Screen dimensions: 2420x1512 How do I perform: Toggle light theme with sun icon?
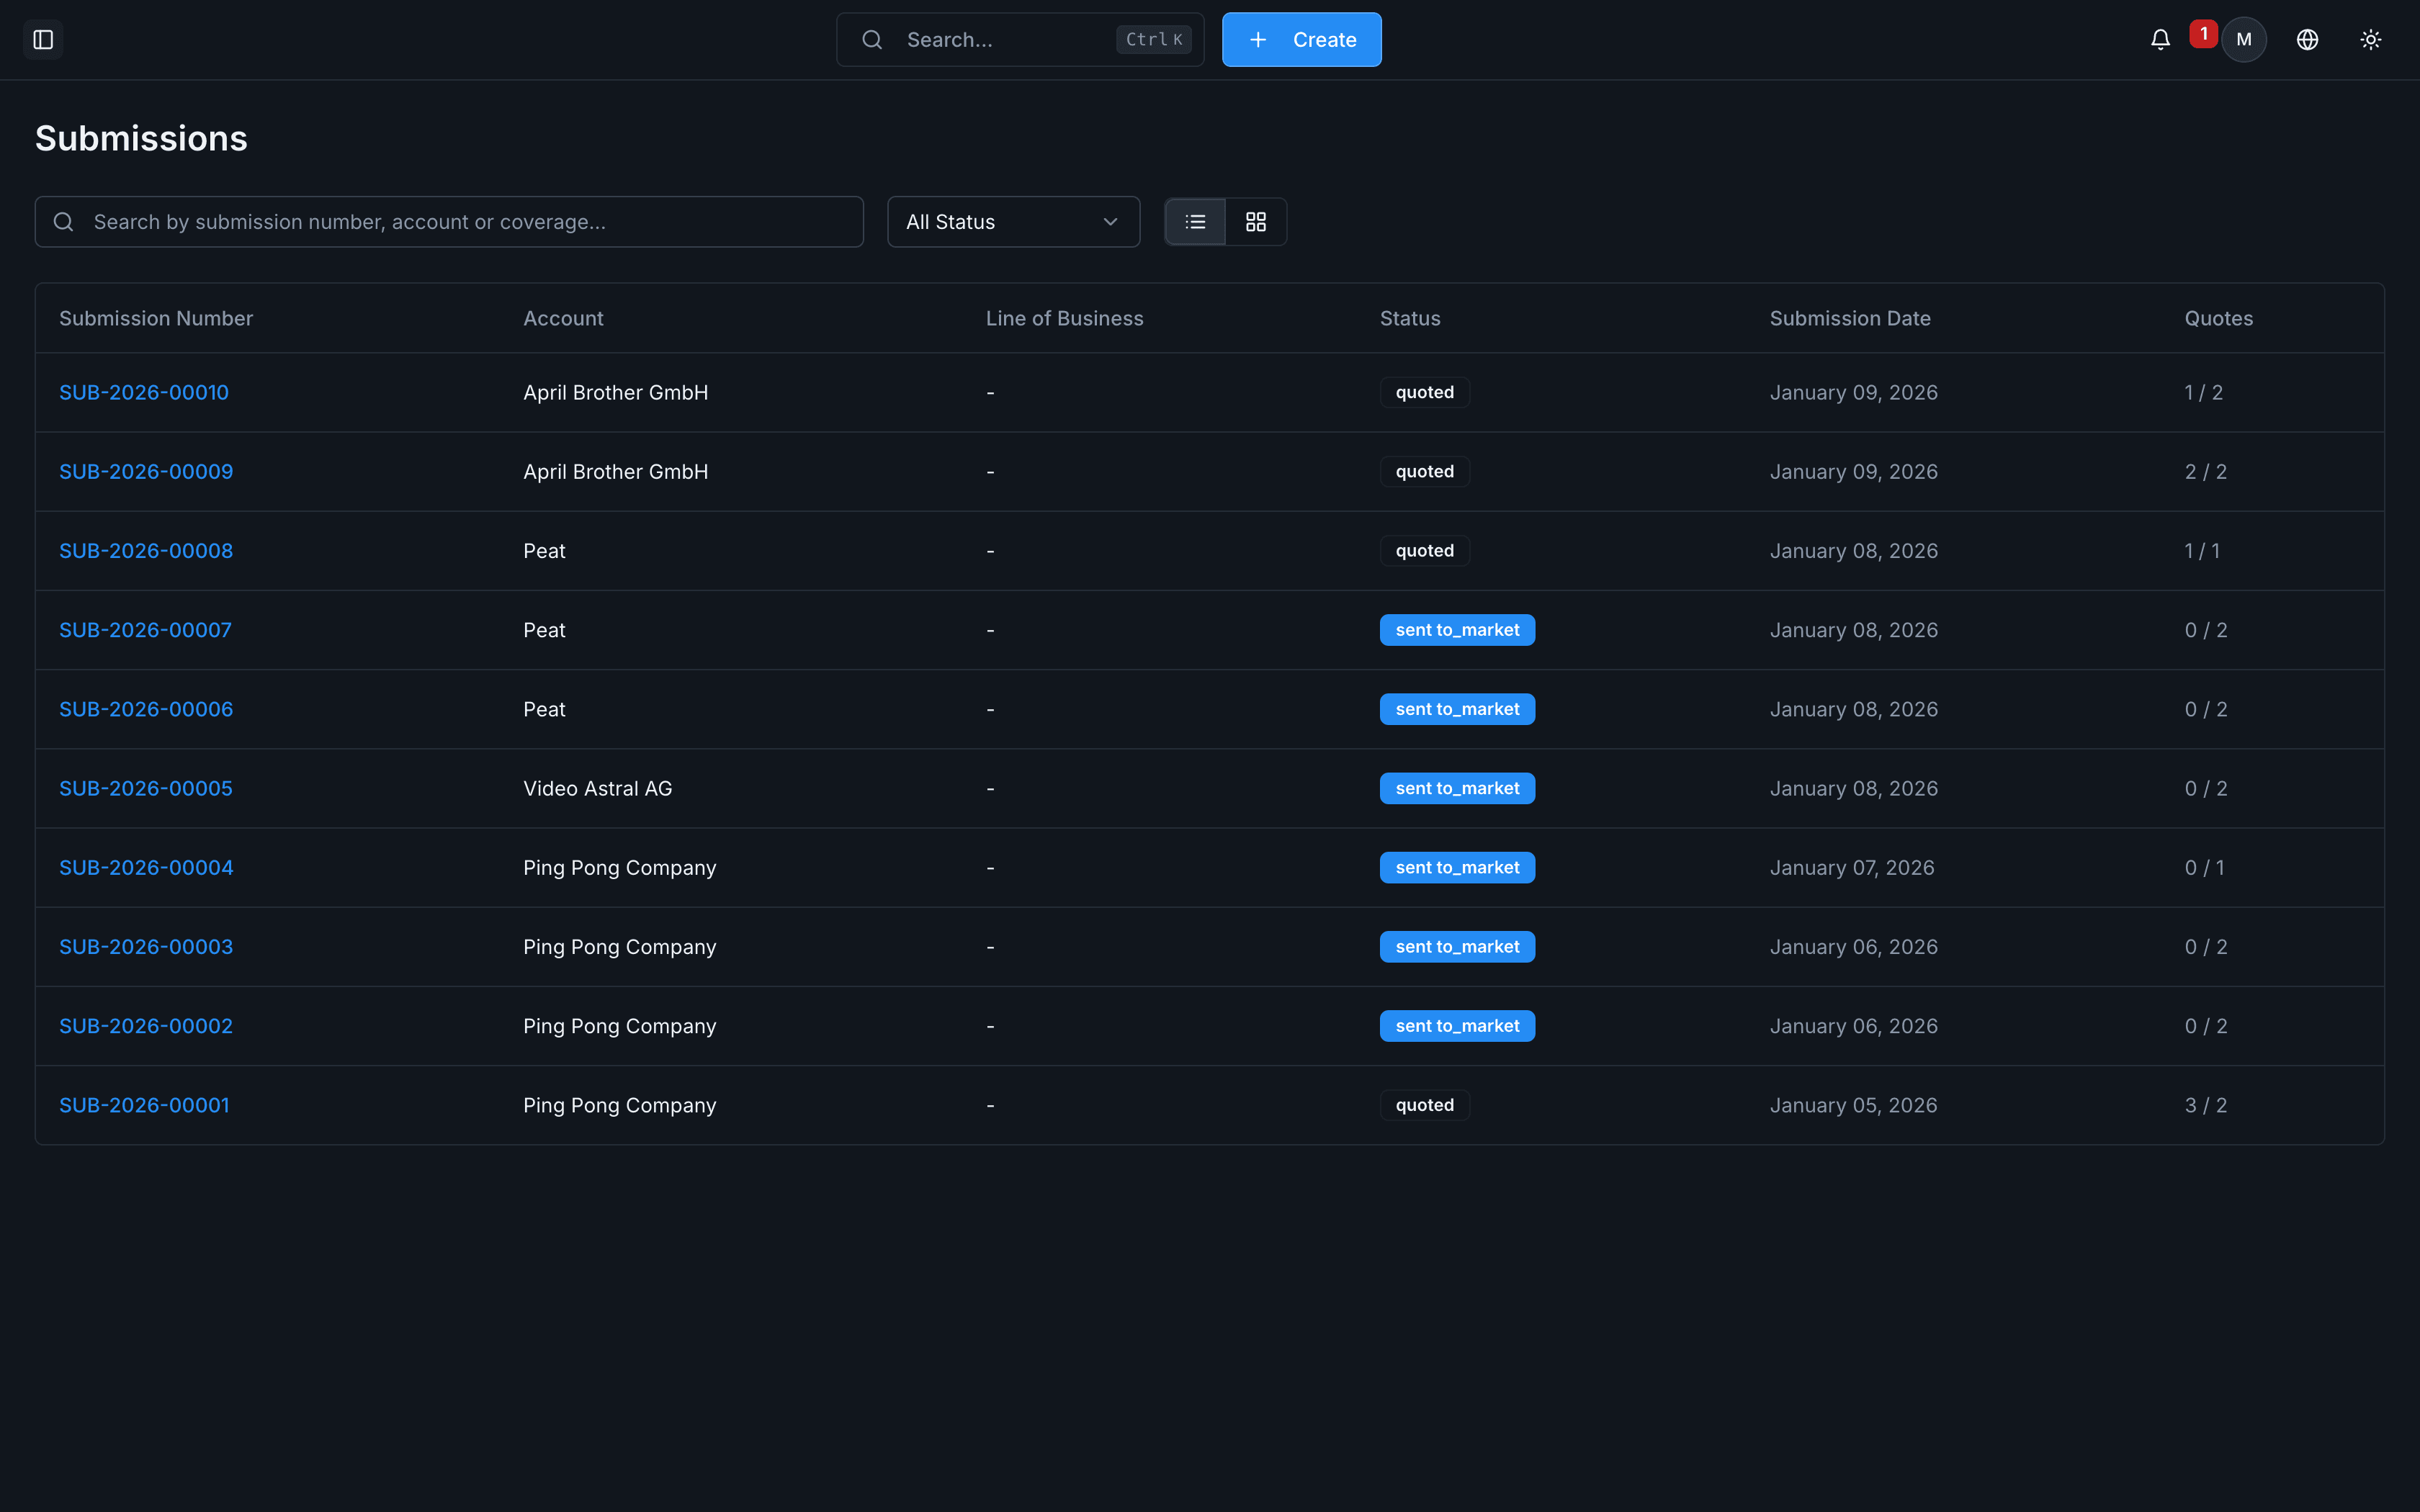click(x=2370, y=40)
